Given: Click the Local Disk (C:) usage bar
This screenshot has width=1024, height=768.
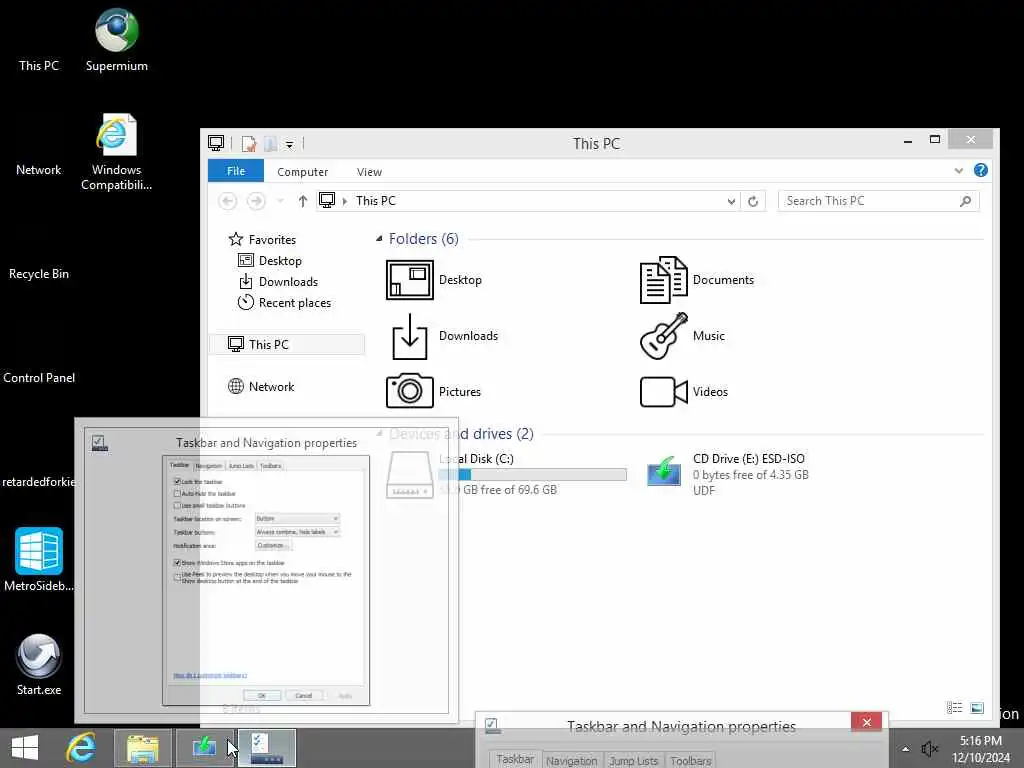Looking at the screenshot, I should pos(532,475).
